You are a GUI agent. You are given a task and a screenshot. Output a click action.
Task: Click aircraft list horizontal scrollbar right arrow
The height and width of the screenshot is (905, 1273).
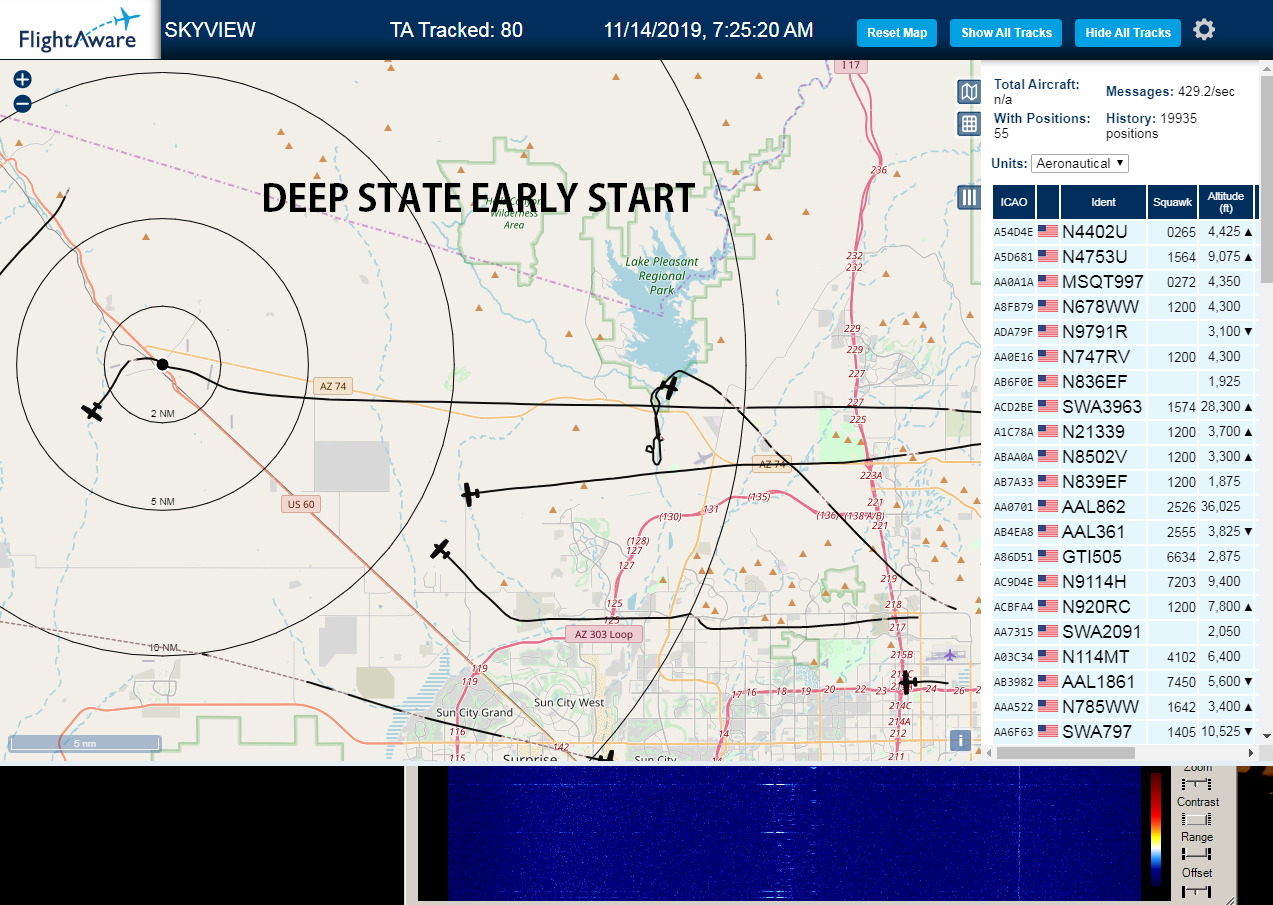coord(1250,752)
